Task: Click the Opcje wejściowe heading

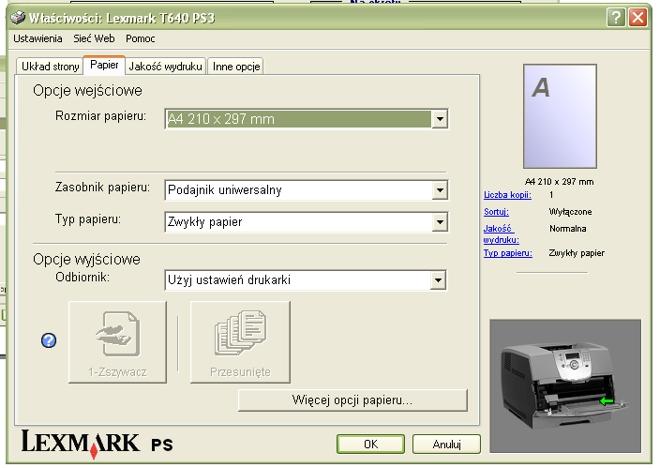Action: click(87, 91)
